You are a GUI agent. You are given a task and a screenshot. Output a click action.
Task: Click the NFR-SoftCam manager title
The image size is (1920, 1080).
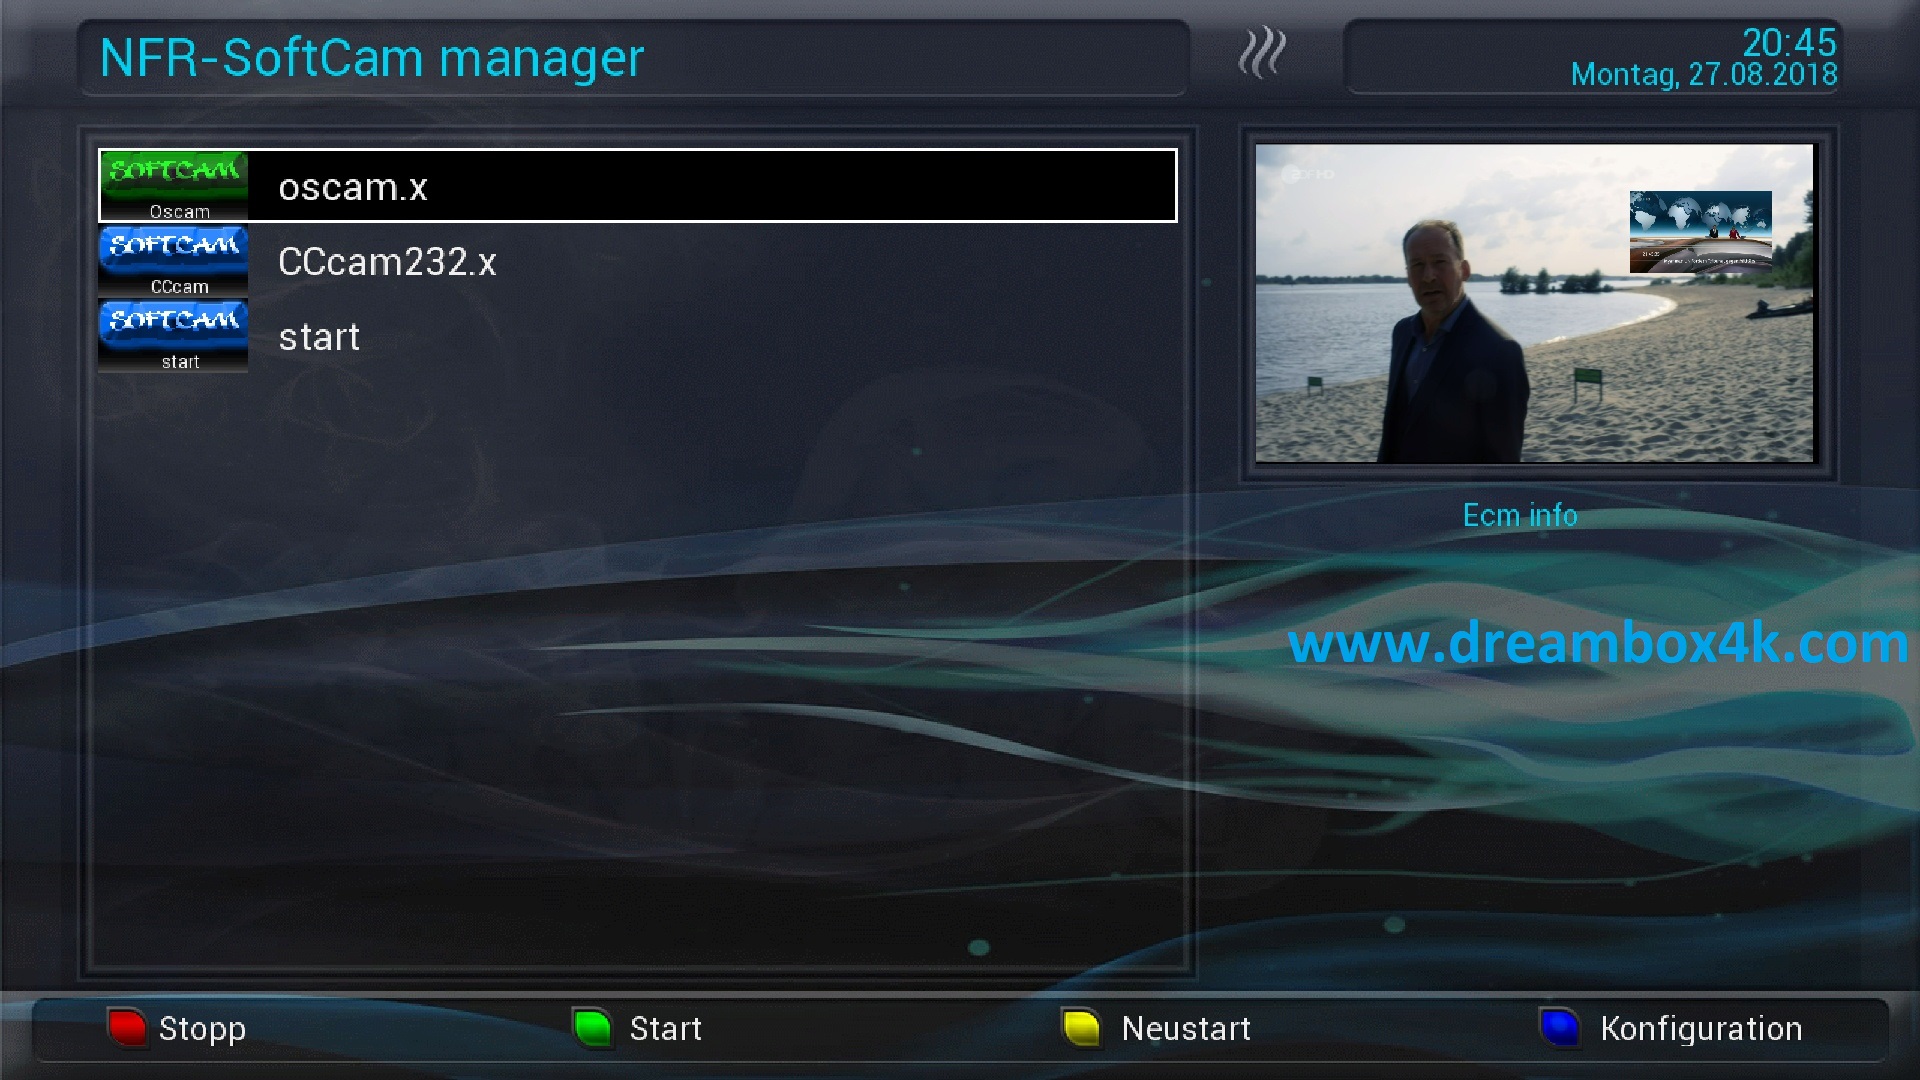pos(372,58)
